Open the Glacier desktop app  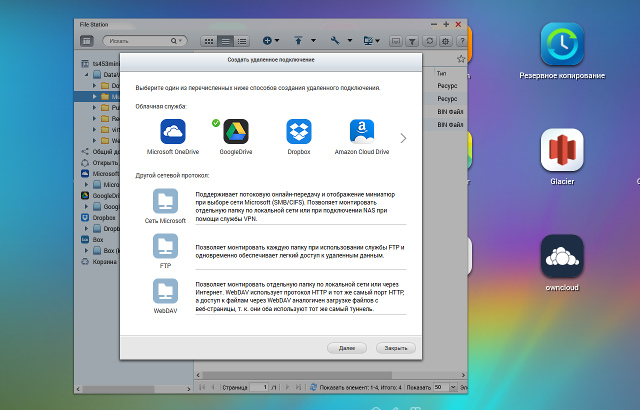(x=562, y=150)
